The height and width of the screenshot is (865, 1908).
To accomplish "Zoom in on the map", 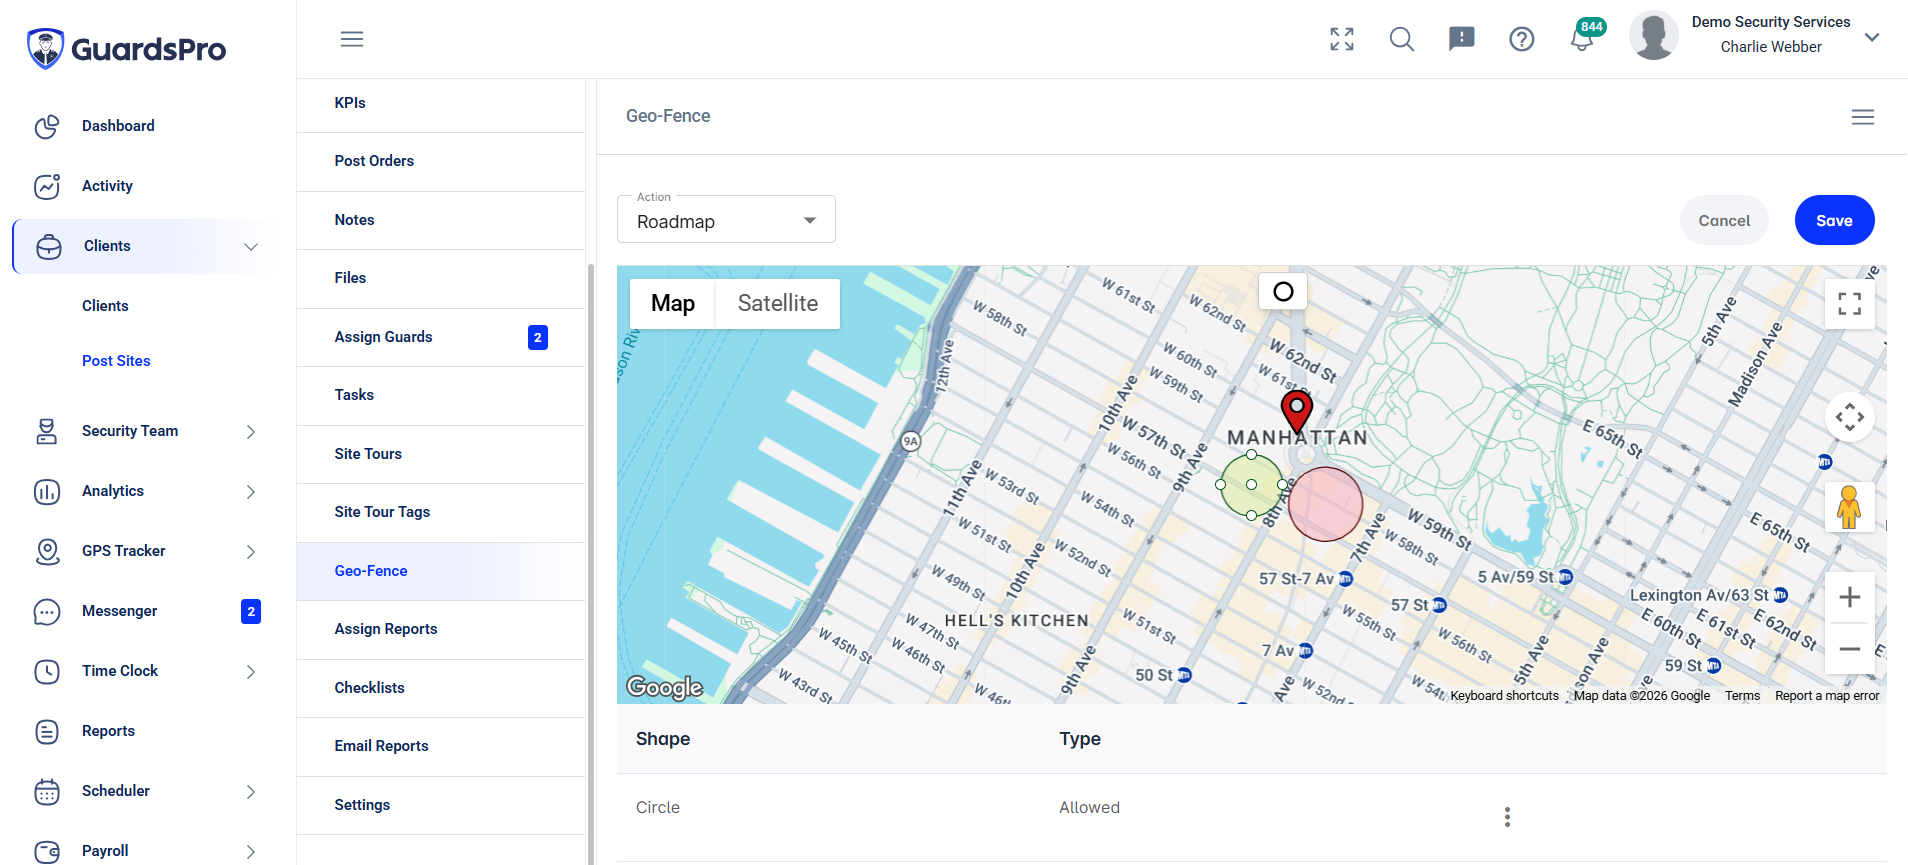I will 1850,597.
